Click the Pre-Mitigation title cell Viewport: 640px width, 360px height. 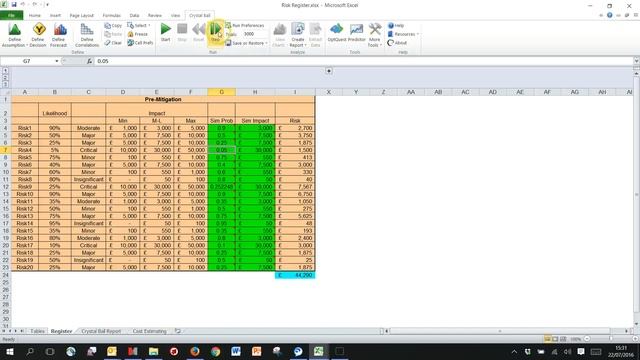click(163, 99)
